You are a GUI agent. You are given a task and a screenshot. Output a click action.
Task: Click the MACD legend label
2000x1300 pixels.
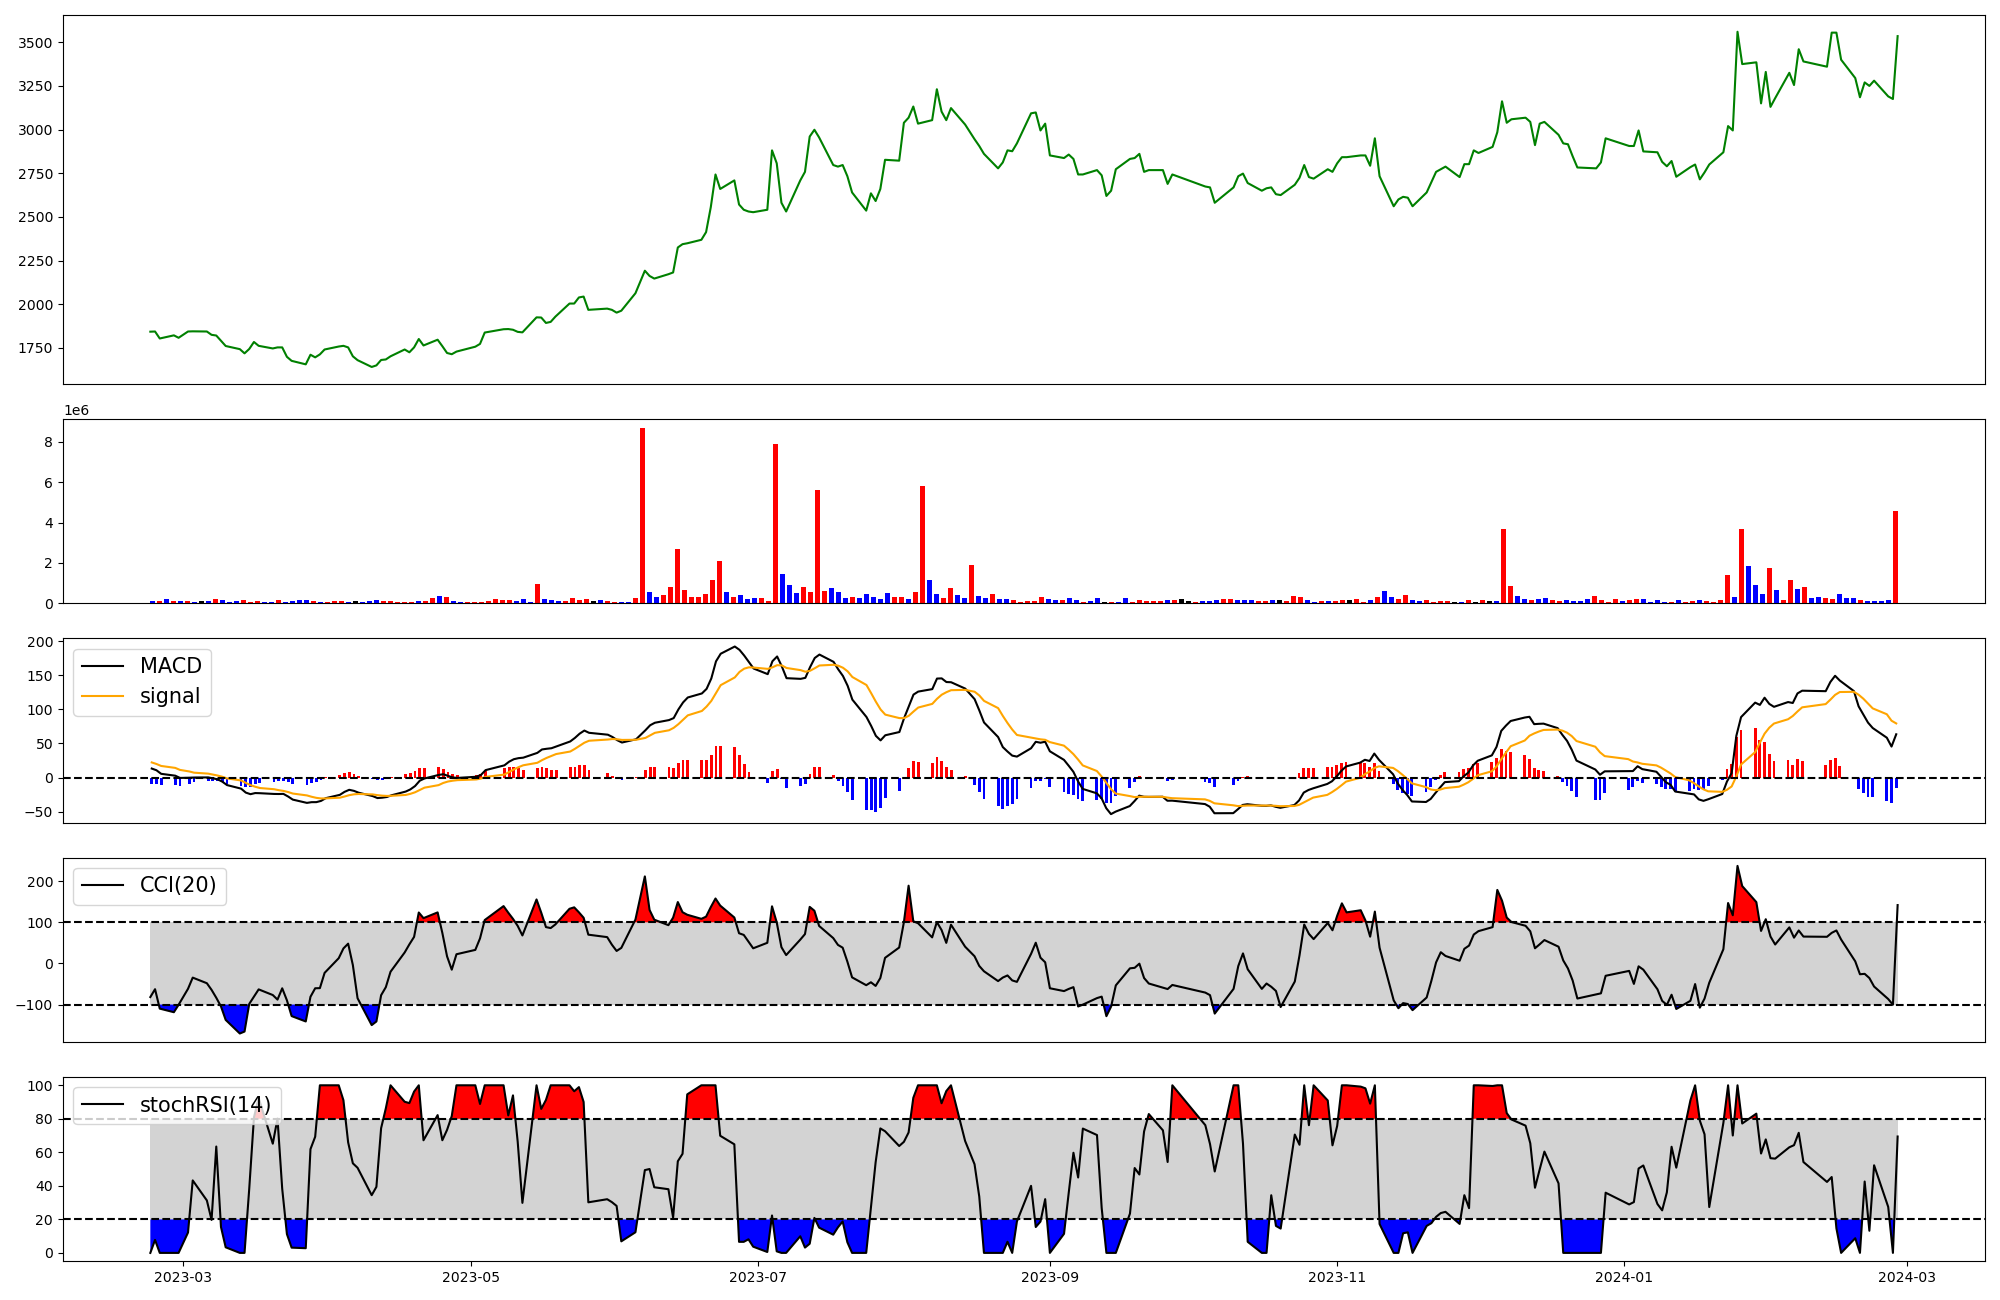point(170,666)
